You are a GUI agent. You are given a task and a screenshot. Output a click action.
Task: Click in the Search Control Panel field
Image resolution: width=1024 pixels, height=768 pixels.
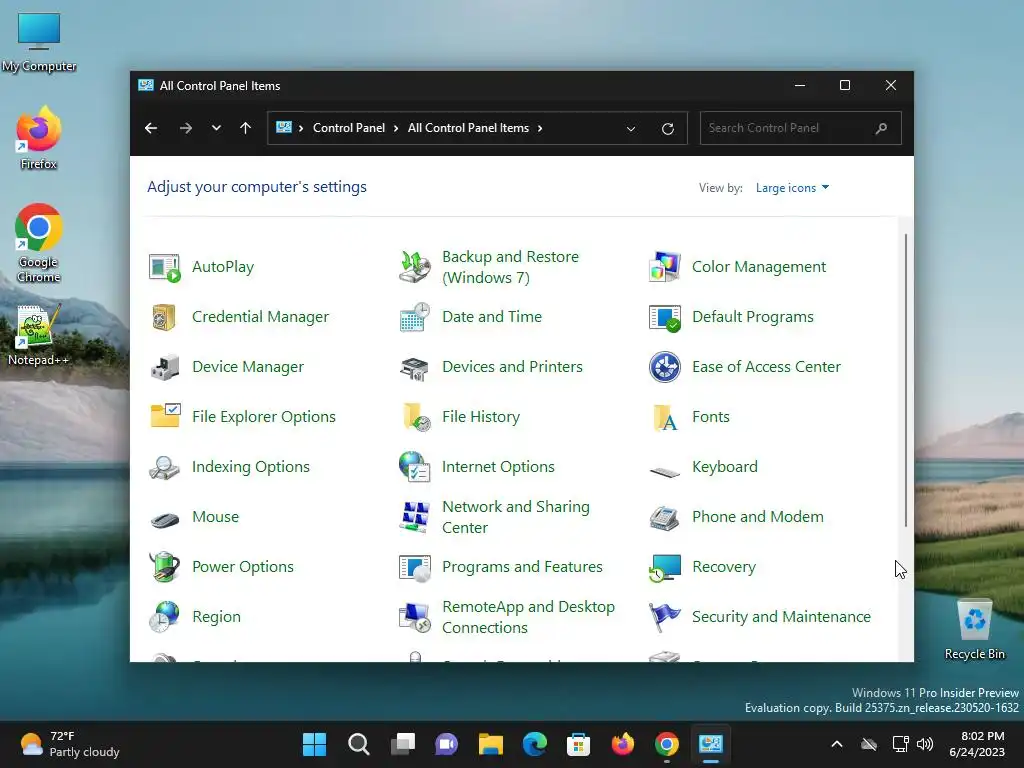(x=801, y=128)
